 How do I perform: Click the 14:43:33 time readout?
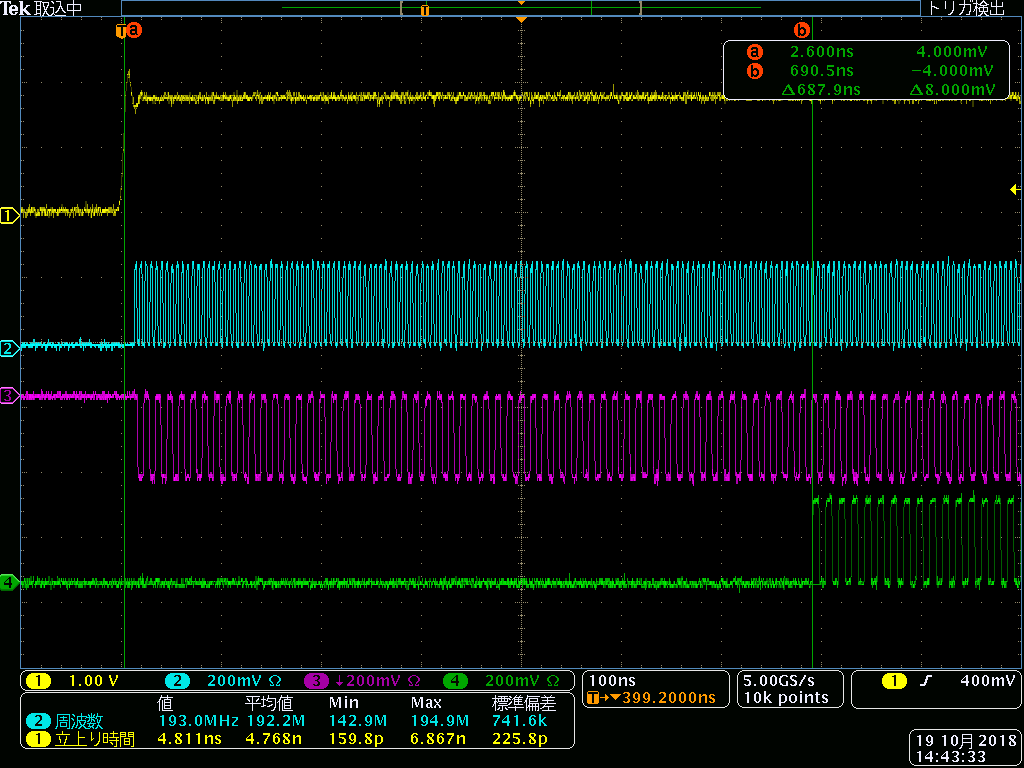(x=950, y=757)
